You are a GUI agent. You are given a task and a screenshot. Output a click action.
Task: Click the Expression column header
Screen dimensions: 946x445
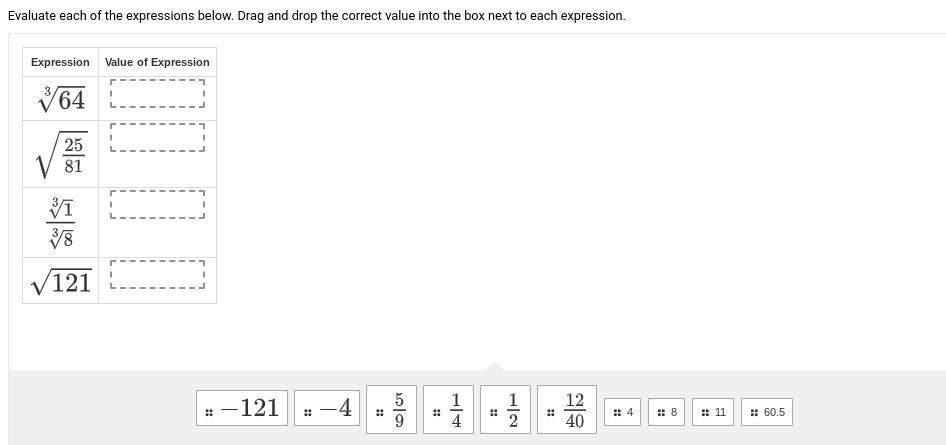click(60, 62)
